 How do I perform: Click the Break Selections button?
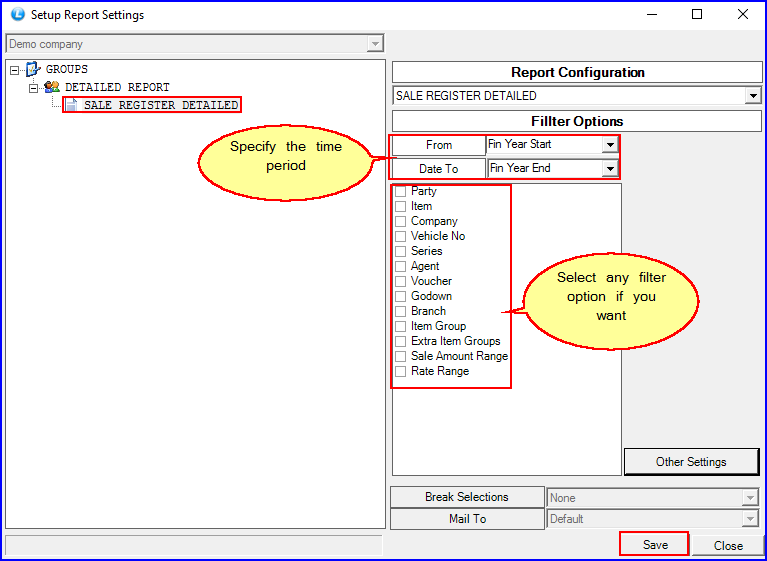click(467, 497)
